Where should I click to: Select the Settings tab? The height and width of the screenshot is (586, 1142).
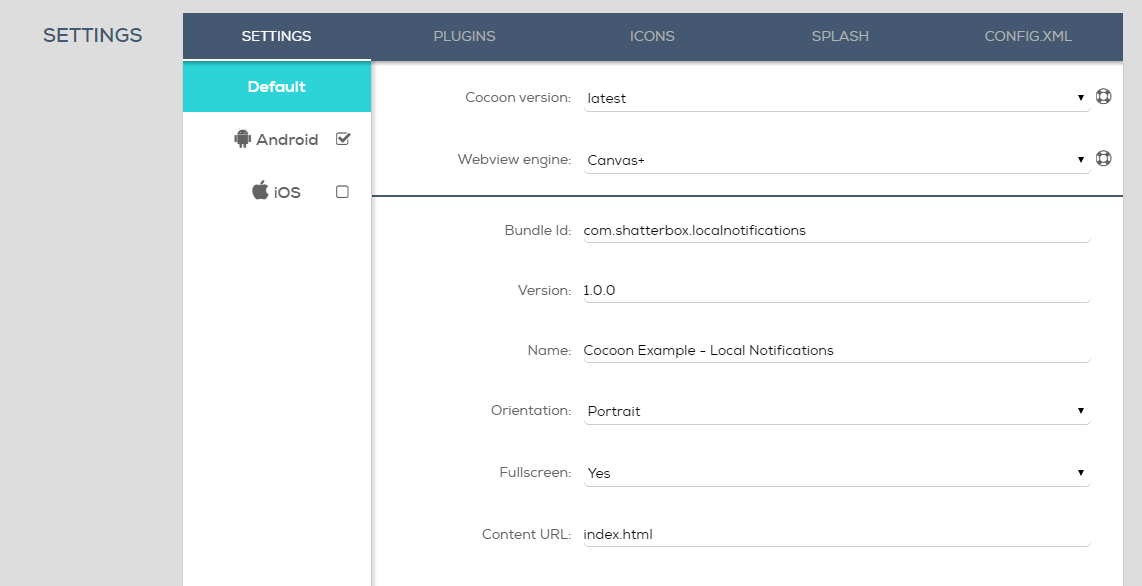click(276, 36)
